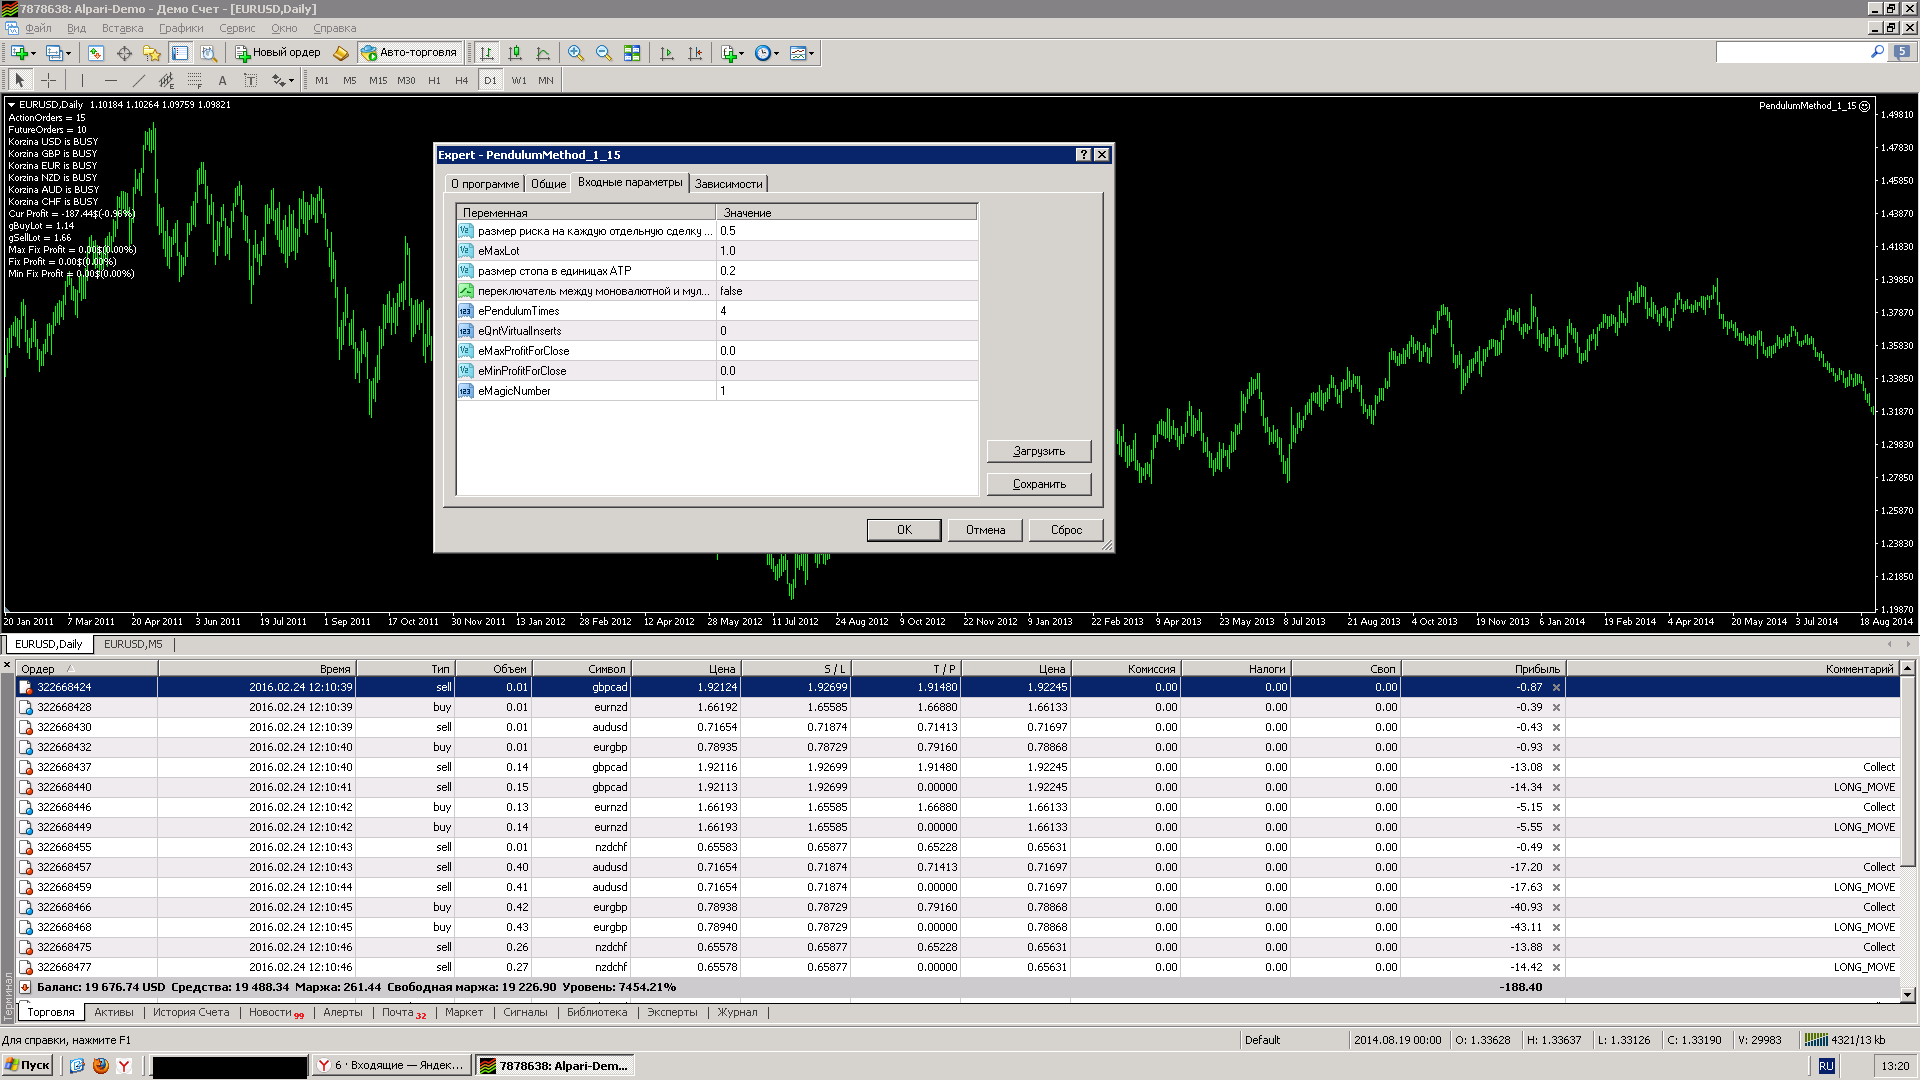Switch to the Зависимости tab
Viewport: 1920px width, 1080px height.
pyautogui.click(x=728, y=184)
